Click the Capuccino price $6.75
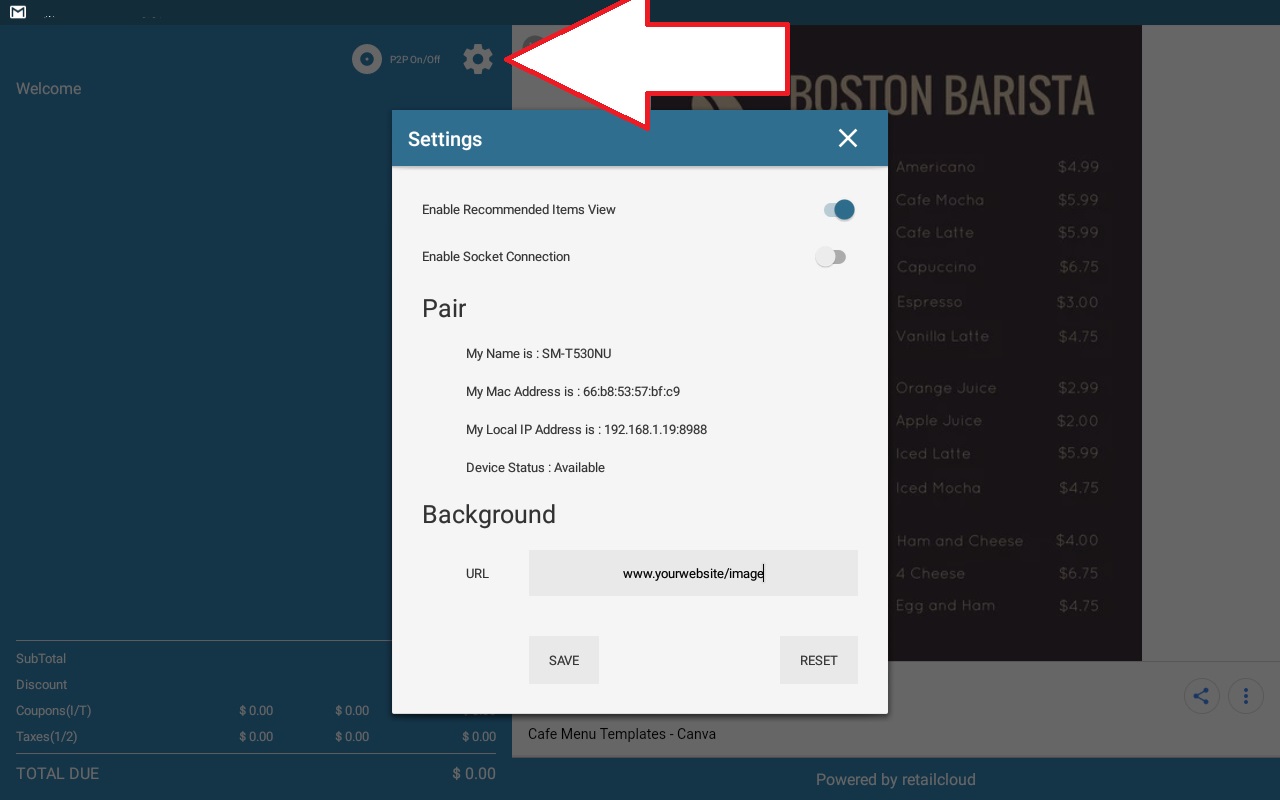 pyautogui.click(x=1079, y=267)
